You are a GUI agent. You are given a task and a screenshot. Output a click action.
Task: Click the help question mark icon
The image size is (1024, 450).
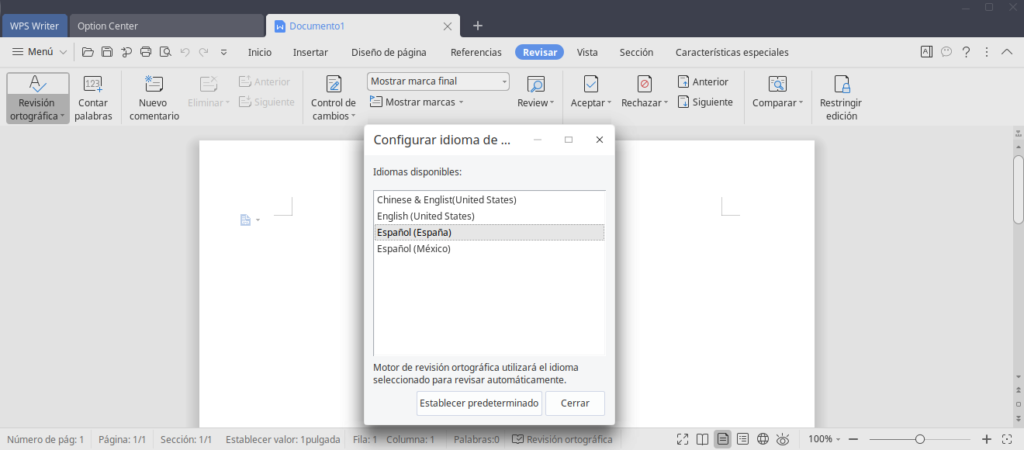click(966, 52)
